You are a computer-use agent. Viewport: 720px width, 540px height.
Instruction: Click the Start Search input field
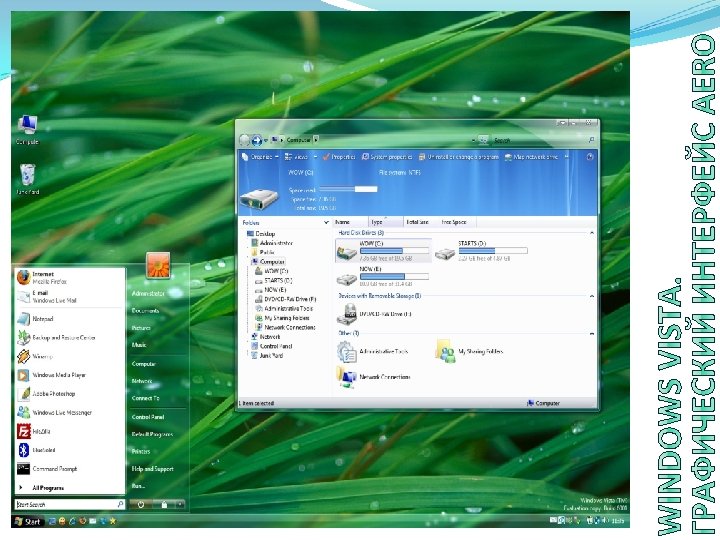point(69,504)
